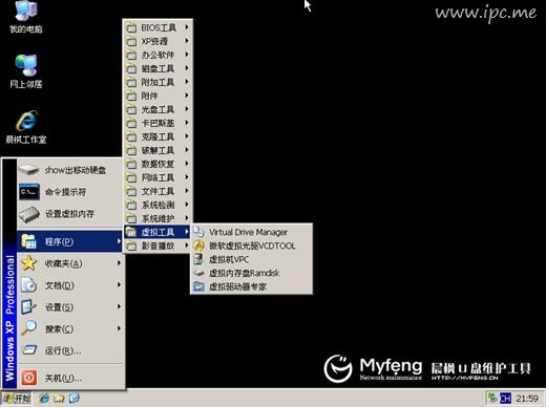549x408 pixels.
Task: Click the 21:59 taskbar clock
Action: pos(527,399)
